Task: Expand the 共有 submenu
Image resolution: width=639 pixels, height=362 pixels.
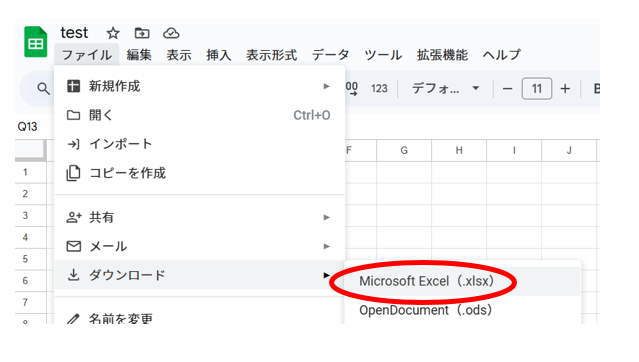Action: pos(200,217)
